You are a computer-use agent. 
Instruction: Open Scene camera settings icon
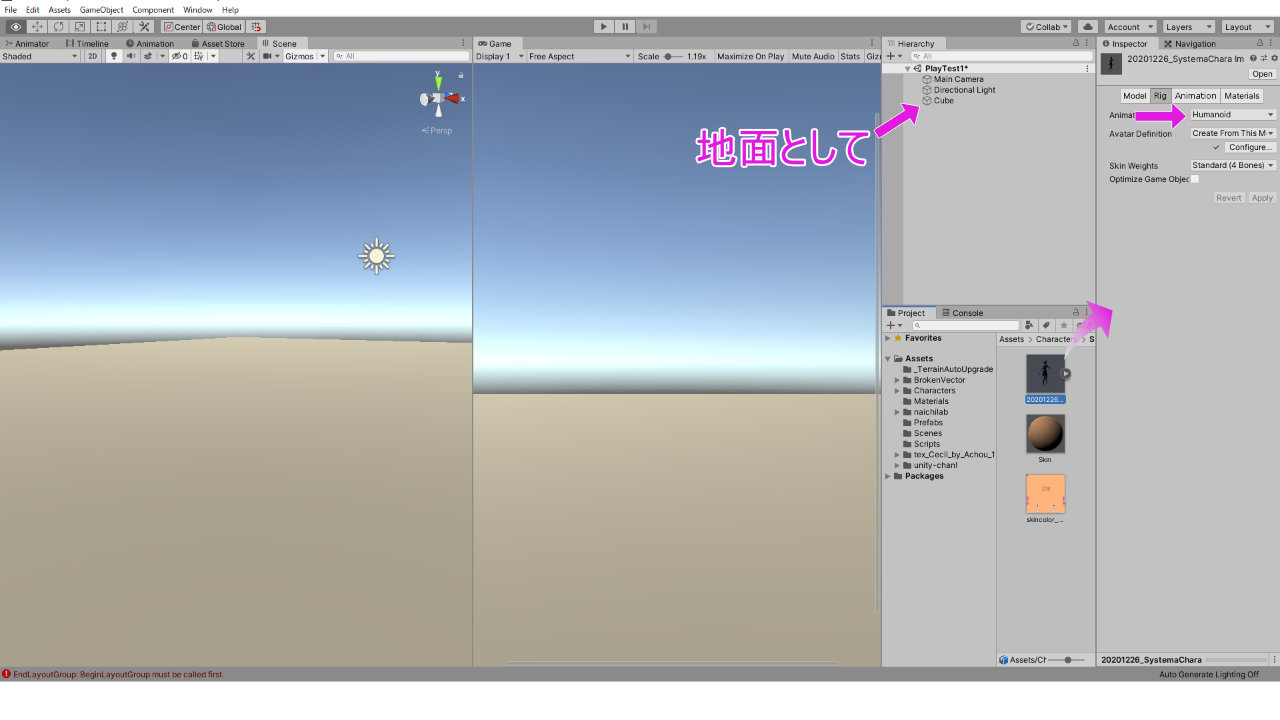coord(268,56)
